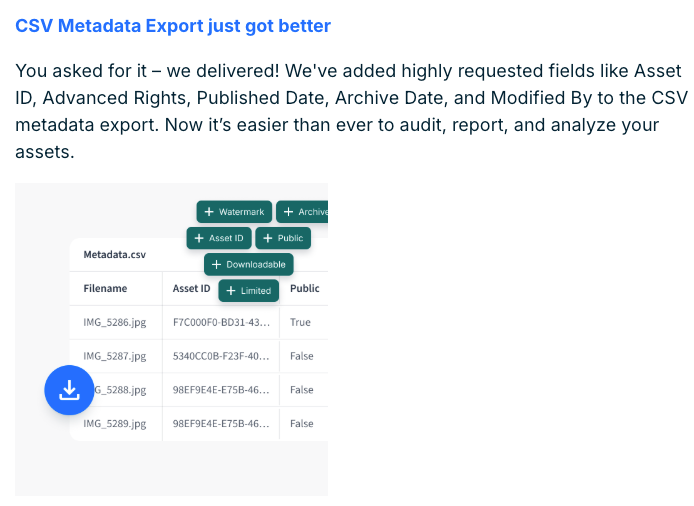Click the Metadata.csv file title
Viewport: 694px width, 506px height.
(x=115, y=255)
